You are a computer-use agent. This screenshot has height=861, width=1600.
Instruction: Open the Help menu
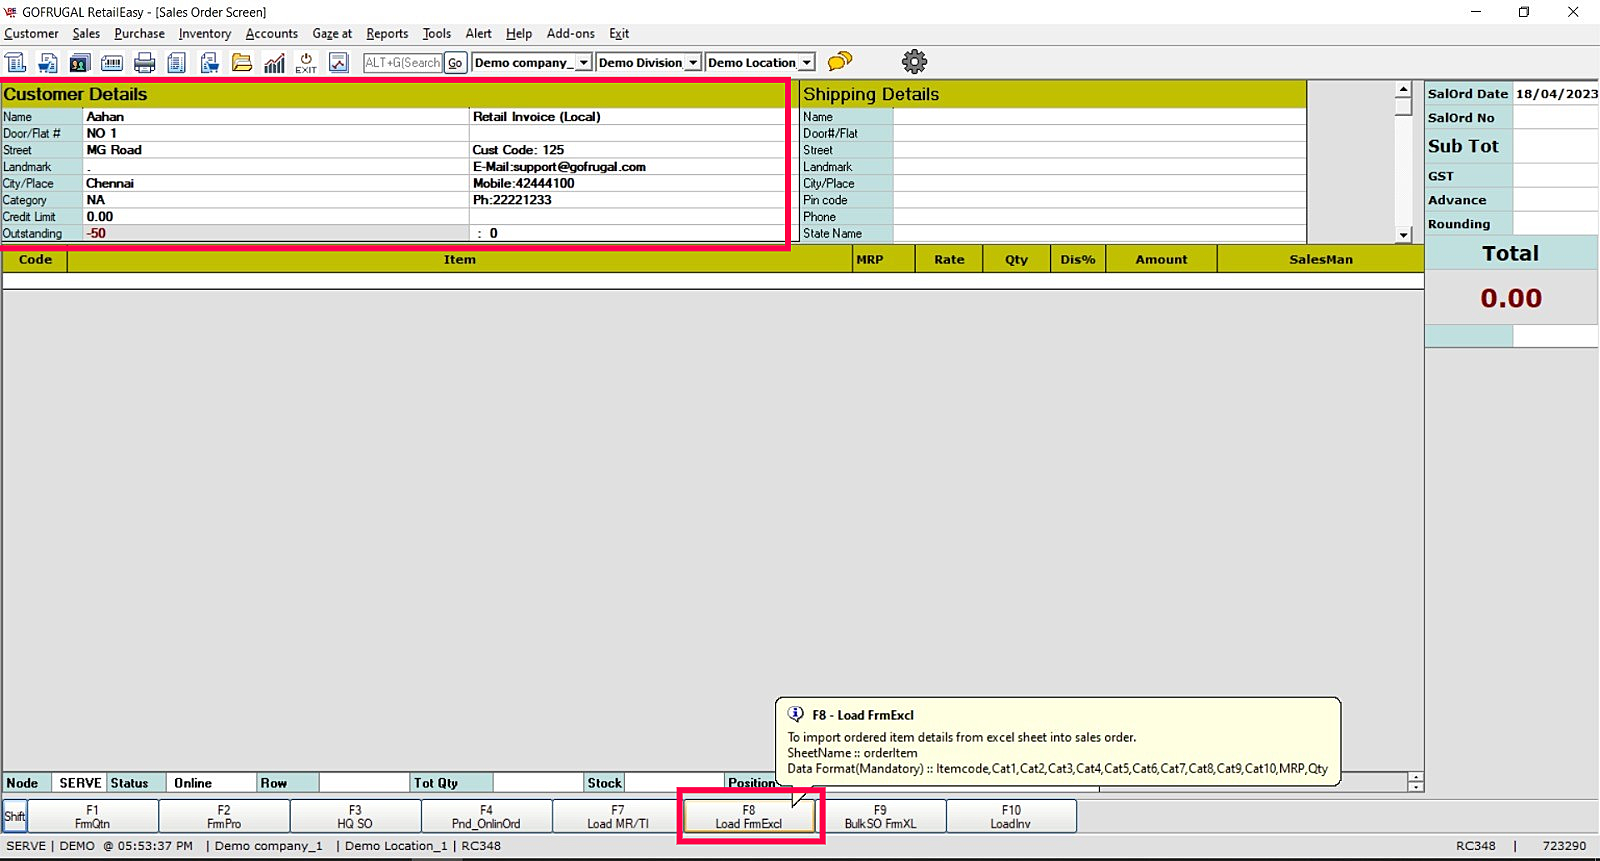pyautogui.click(x=519, y=33)
